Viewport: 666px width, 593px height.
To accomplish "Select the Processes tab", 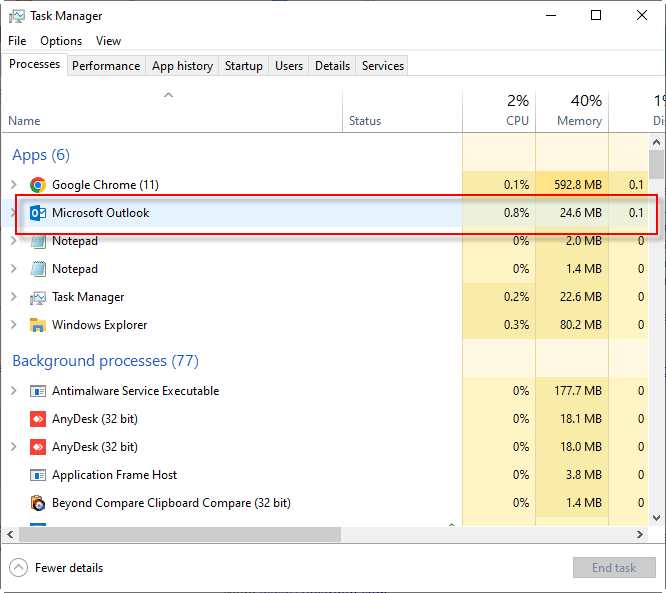I will tap(34, 64).
